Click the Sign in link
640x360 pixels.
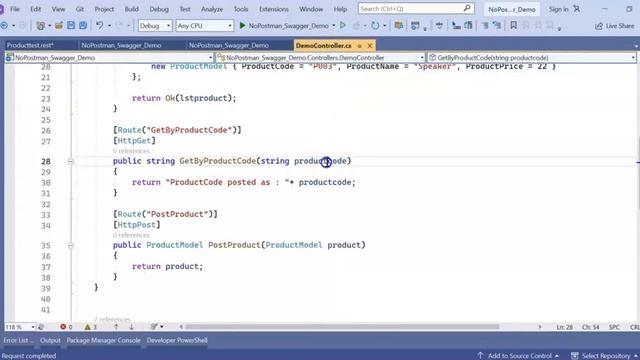point(558,9)
